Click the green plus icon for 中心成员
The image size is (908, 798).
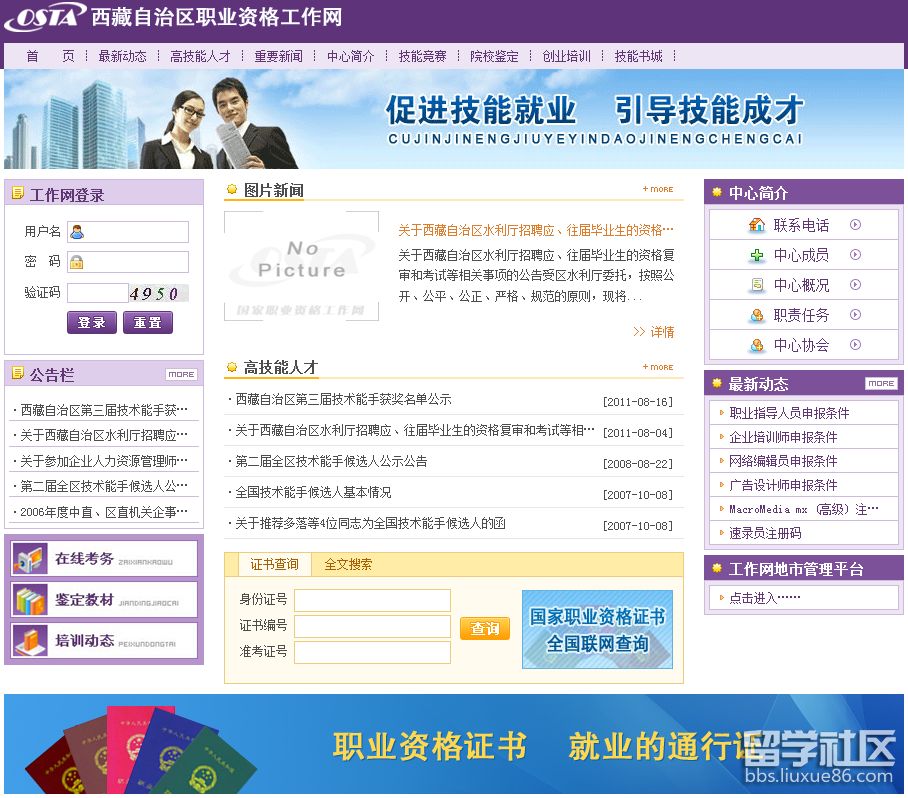[x=757, y=255]
